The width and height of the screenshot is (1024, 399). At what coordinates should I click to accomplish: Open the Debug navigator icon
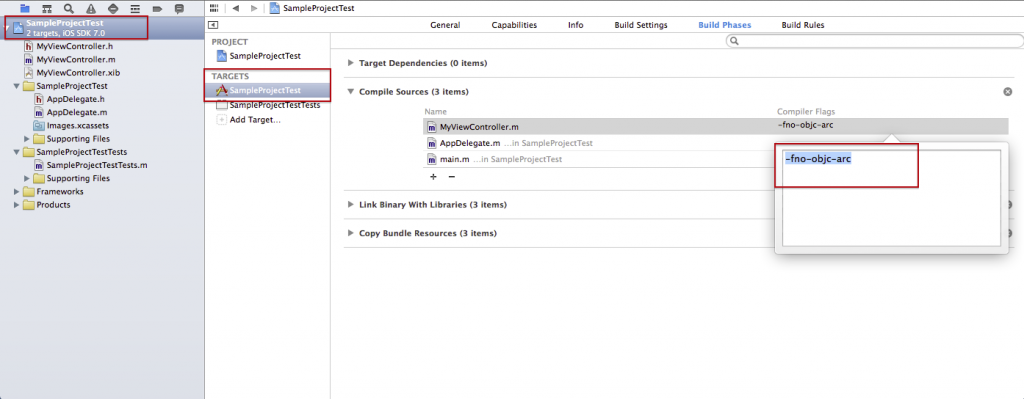click(x=135, y=8)
